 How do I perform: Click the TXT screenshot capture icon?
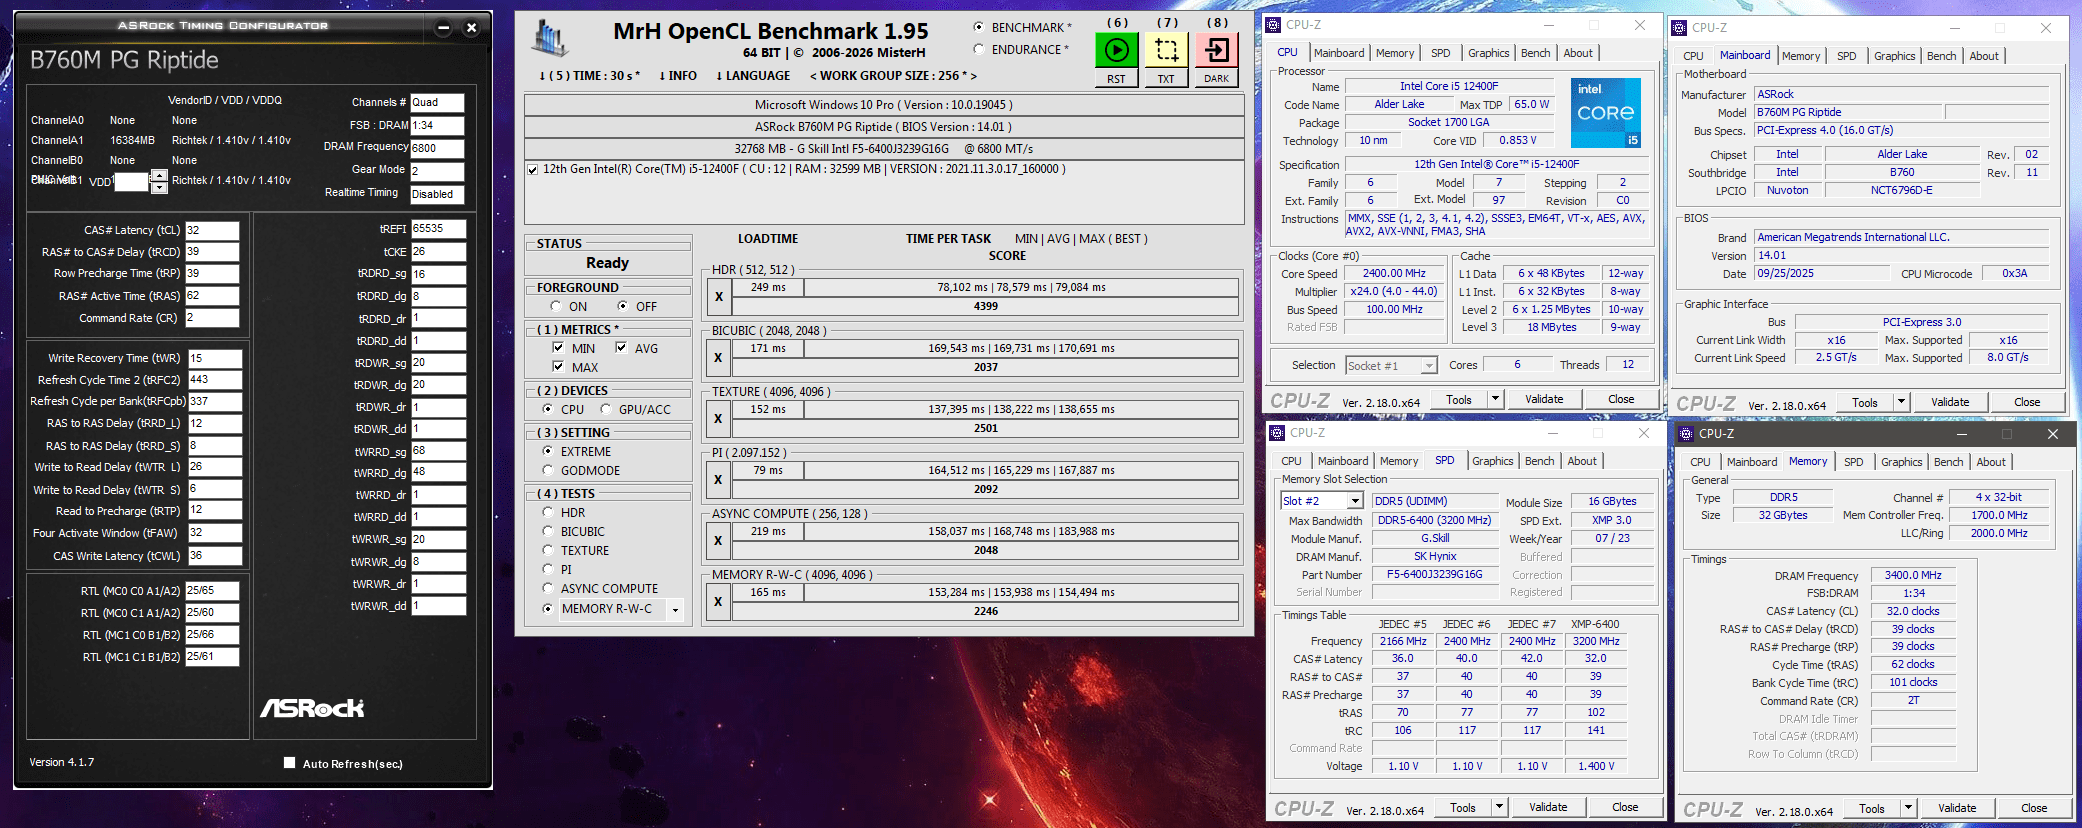1166,50
